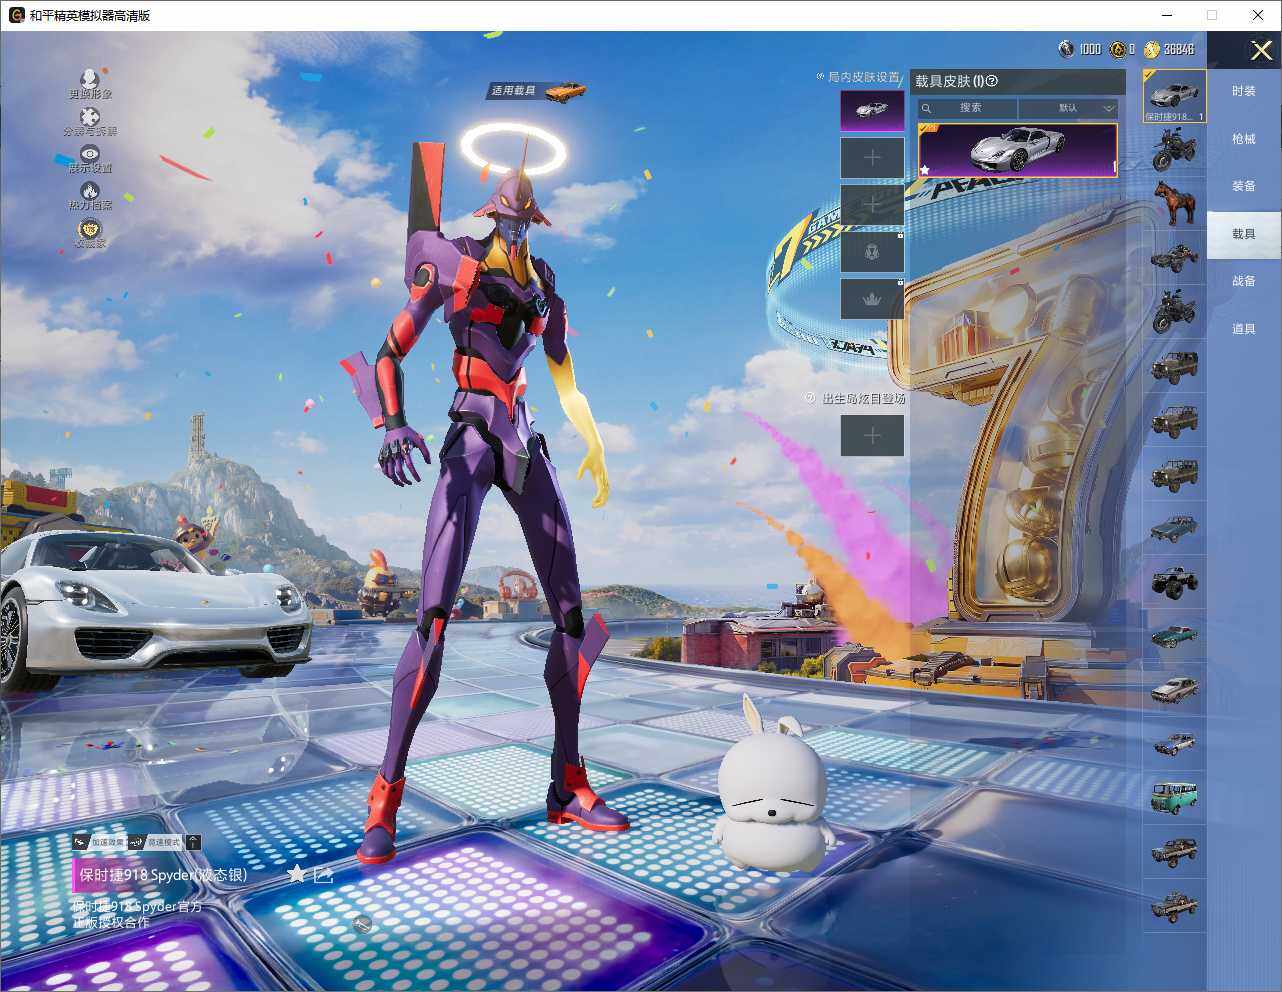Select 保时捷918 in the vehicle list
Viewport: 1282px width, 992px height.
(x=1175, y=97)
